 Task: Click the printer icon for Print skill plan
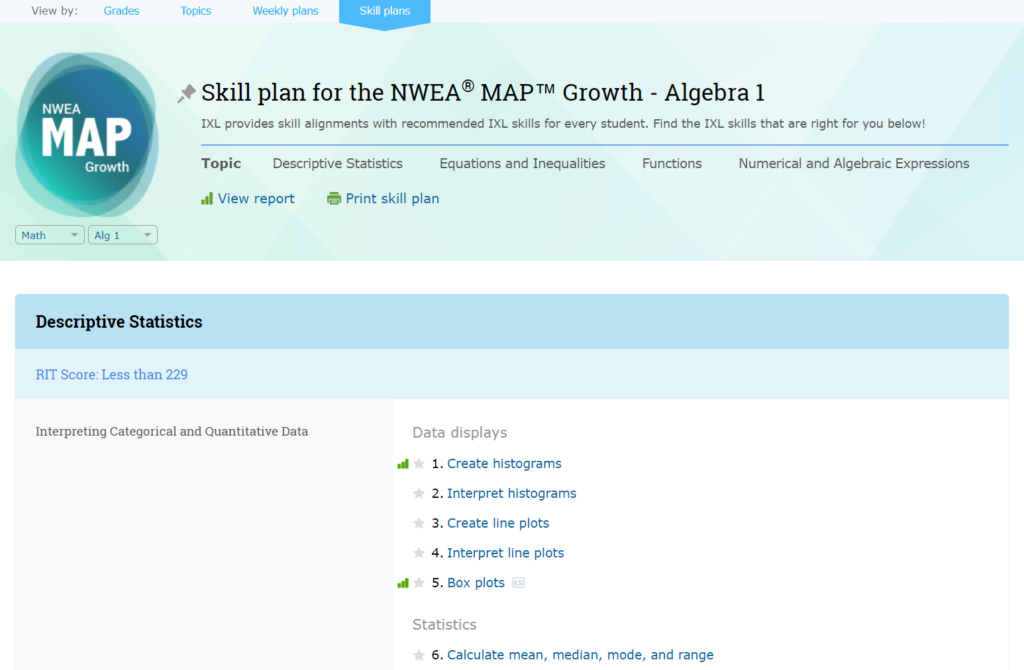coord(334,199)
